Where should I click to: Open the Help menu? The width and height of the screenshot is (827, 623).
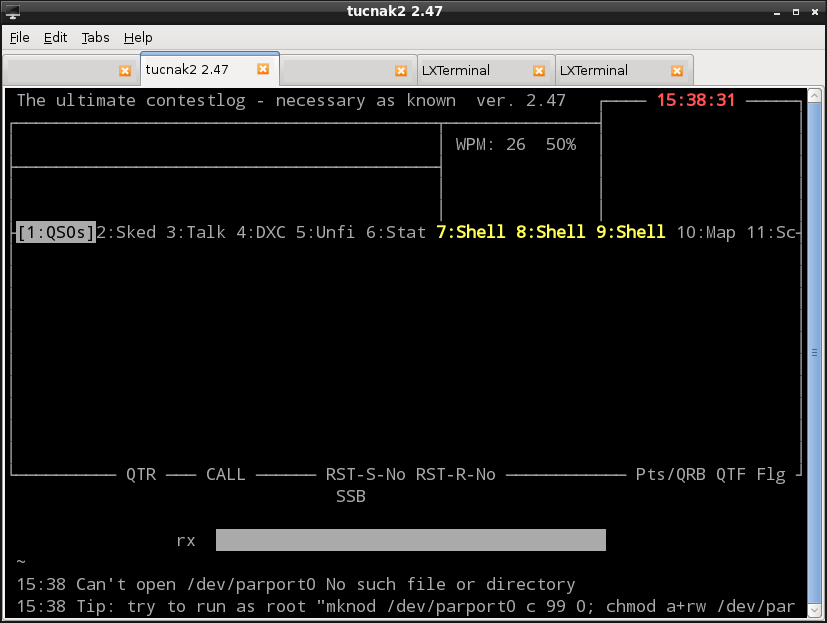[x=138, y=37]
